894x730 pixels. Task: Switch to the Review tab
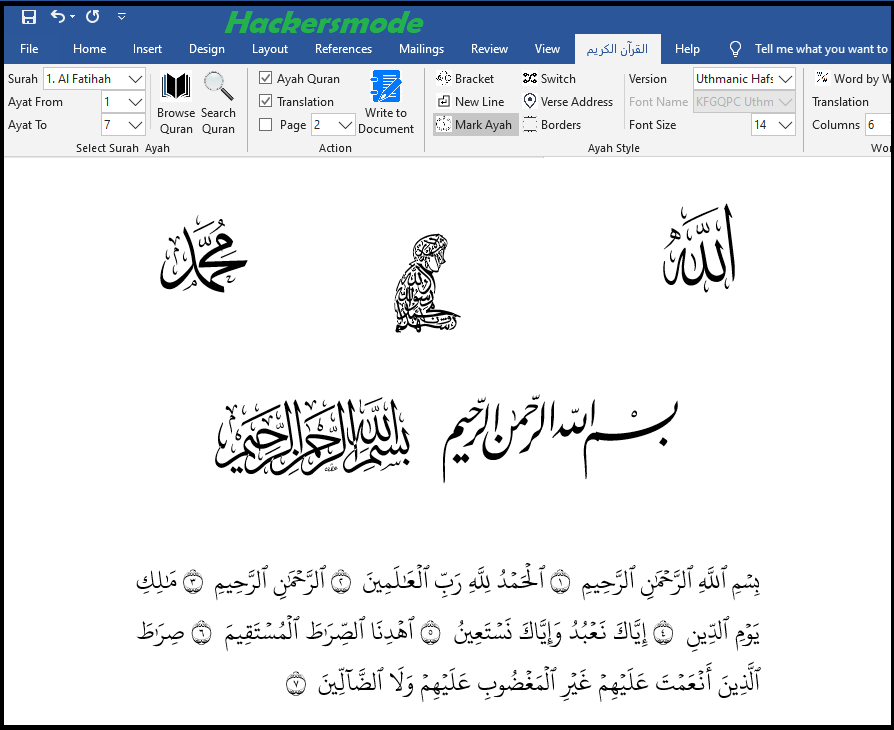[x=489, y=49]
